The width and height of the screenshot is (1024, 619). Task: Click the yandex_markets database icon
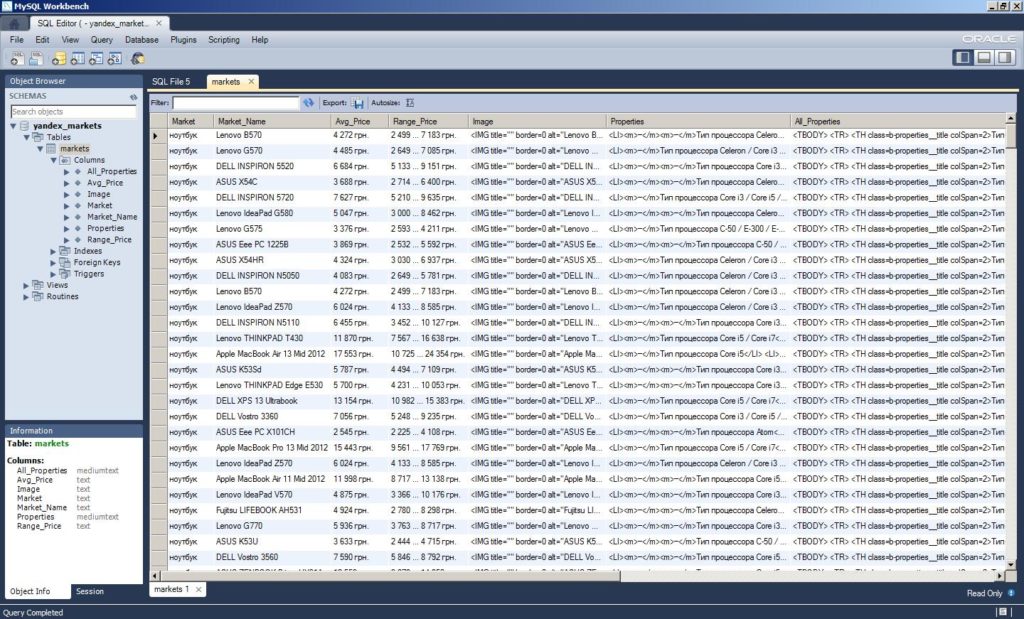point(24,125)
